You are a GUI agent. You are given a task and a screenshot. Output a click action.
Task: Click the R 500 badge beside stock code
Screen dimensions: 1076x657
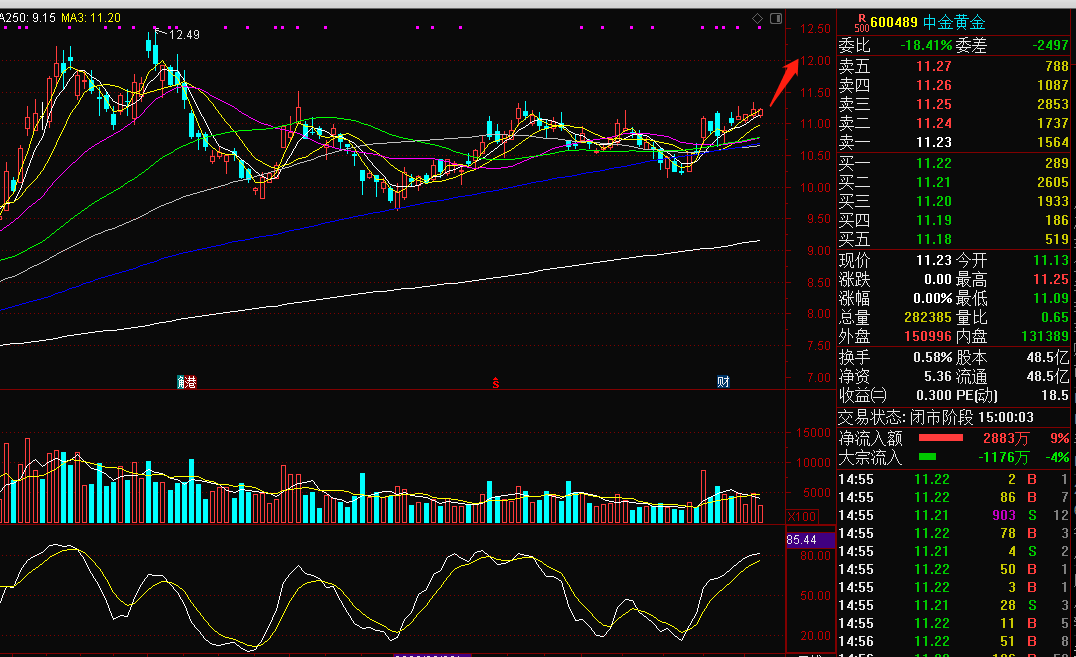[862, 23]
